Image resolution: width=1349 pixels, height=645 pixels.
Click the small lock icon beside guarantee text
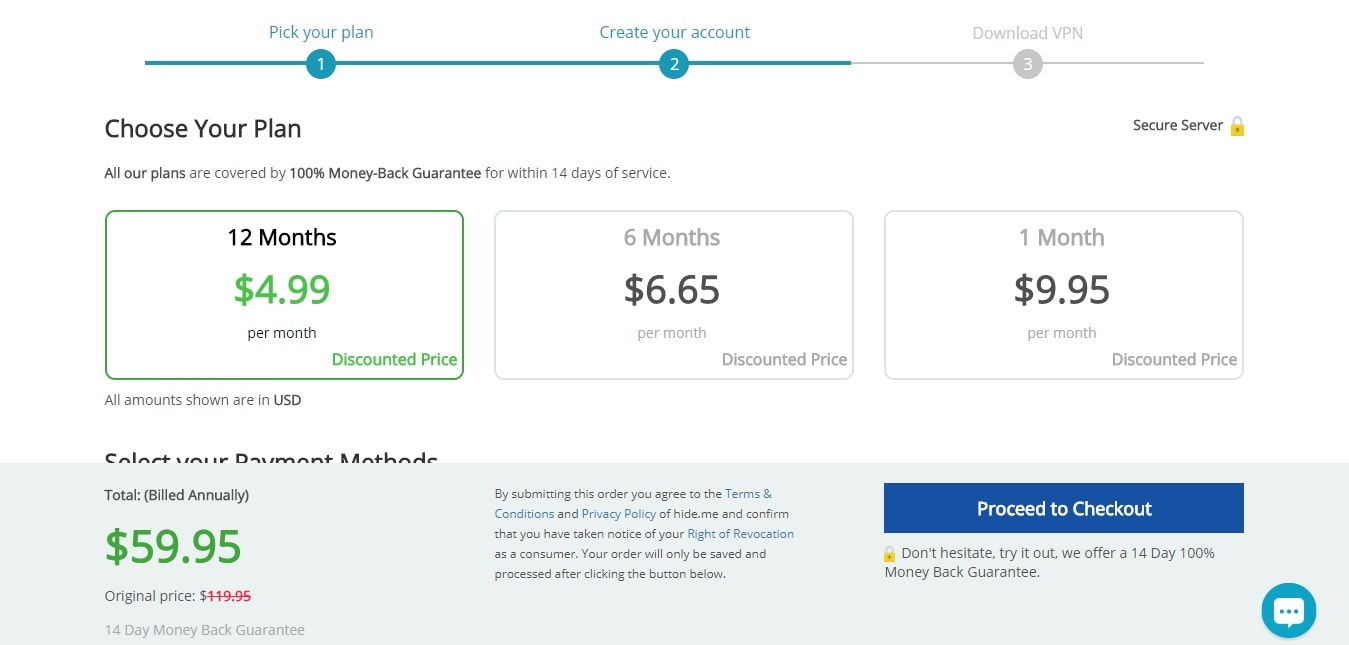pyautogui.click(x=890, y=553)
